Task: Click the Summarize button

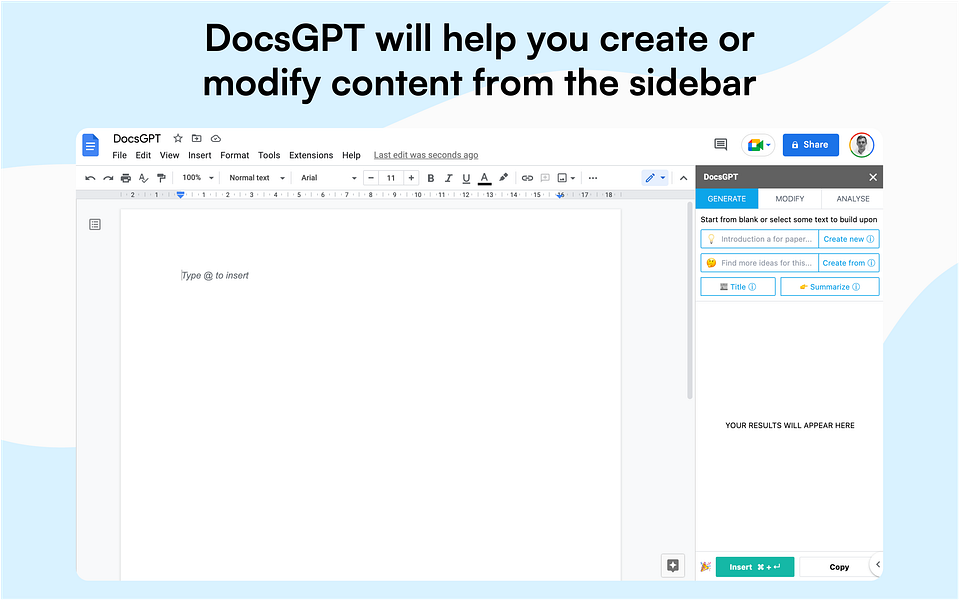Action: pos(830,287)
